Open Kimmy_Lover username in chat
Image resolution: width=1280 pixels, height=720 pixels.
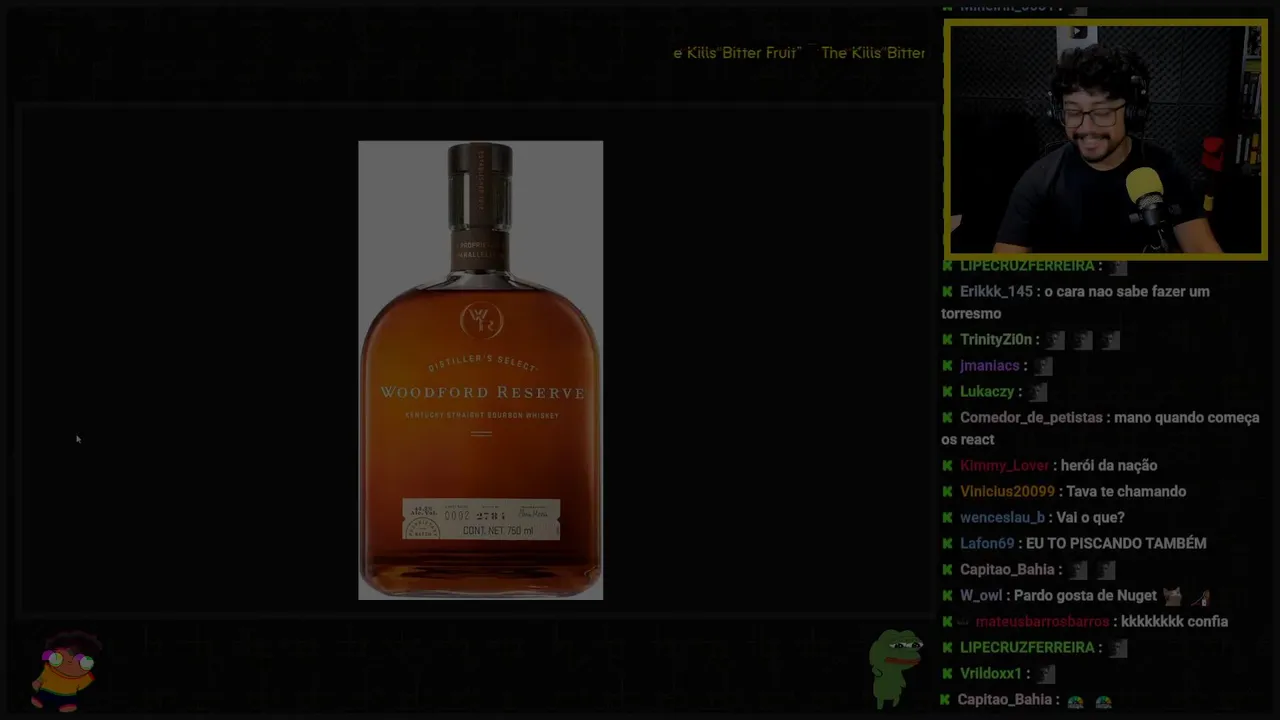point(1004,466)
